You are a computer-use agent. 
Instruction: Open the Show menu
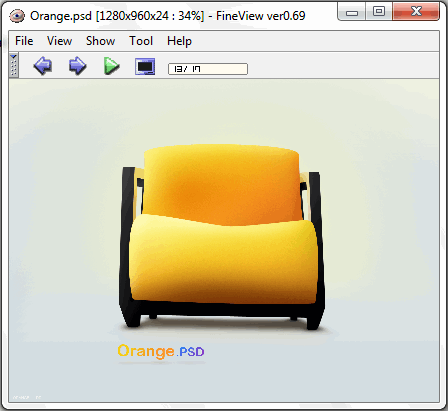pos(100,41)
